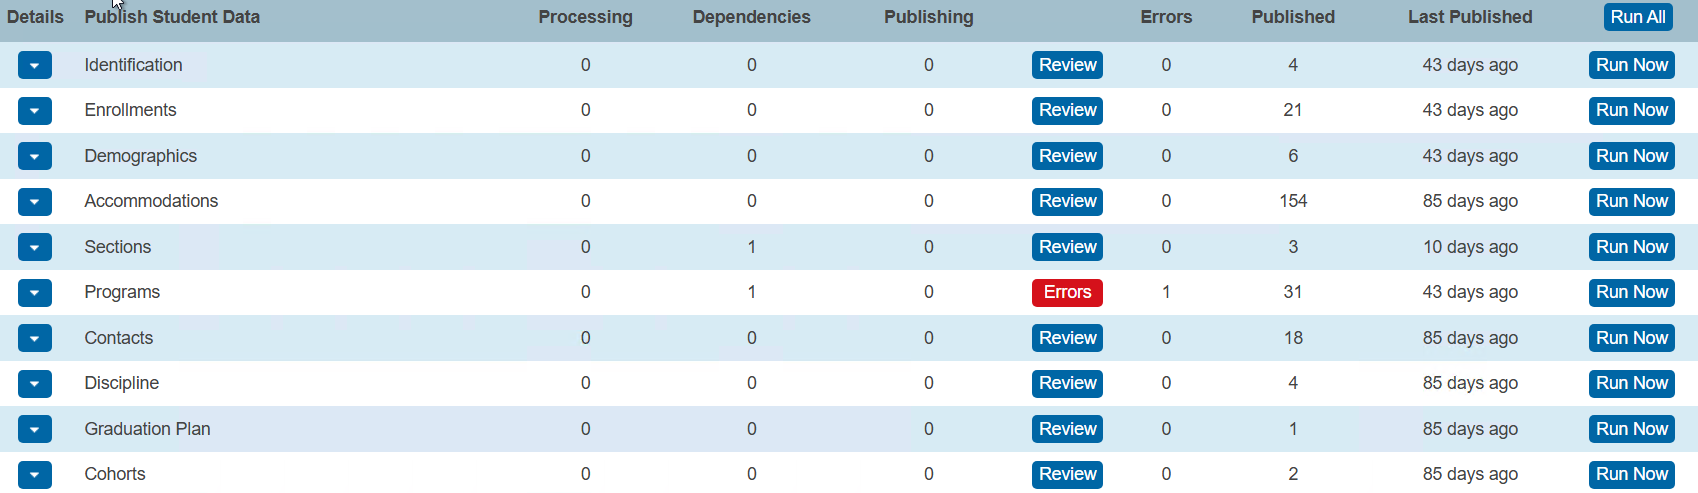
Task: Click Run Now for the Programs row
Action: point(1631,292)
